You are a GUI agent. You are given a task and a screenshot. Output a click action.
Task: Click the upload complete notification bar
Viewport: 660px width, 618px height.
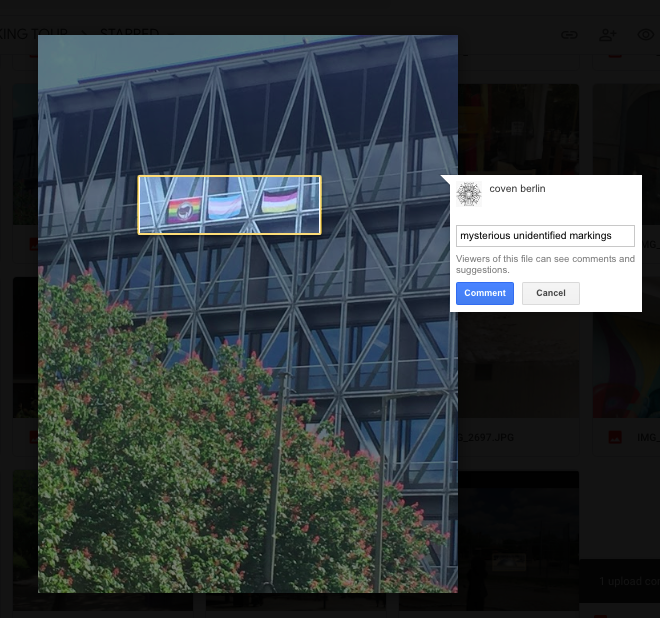coord(619,581)
